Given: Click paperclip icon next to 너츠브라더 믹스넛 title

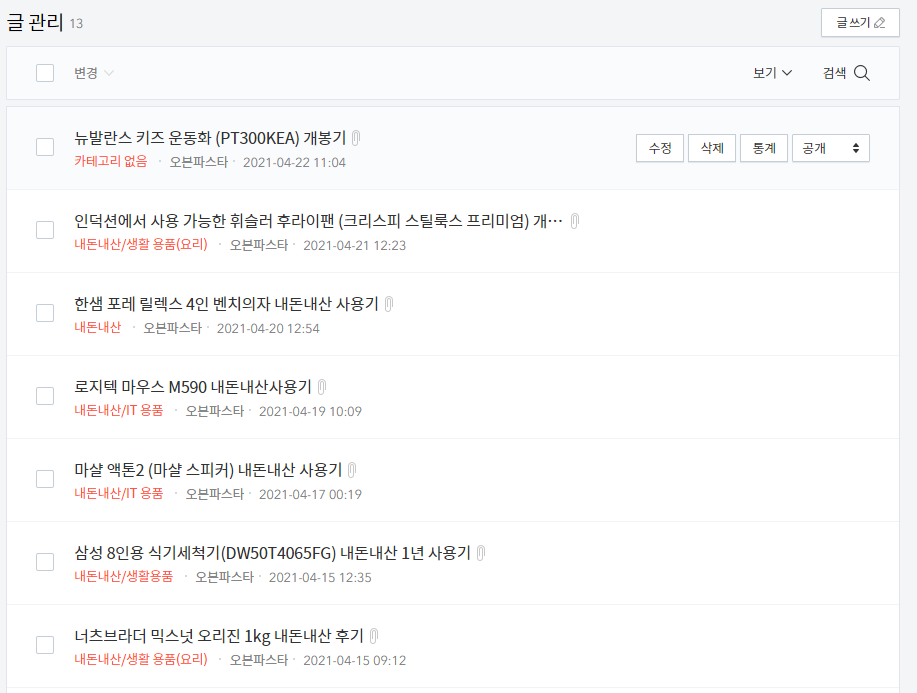Looking at the screenshot, I should [x=374, y=636].
